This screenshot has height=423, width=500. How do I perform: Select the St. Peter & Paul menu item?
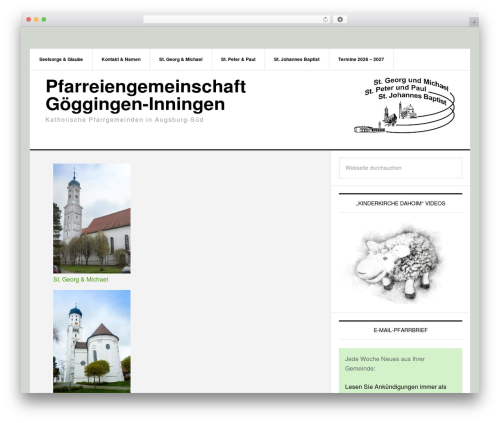pyautogui.click(x=238, y=59)
